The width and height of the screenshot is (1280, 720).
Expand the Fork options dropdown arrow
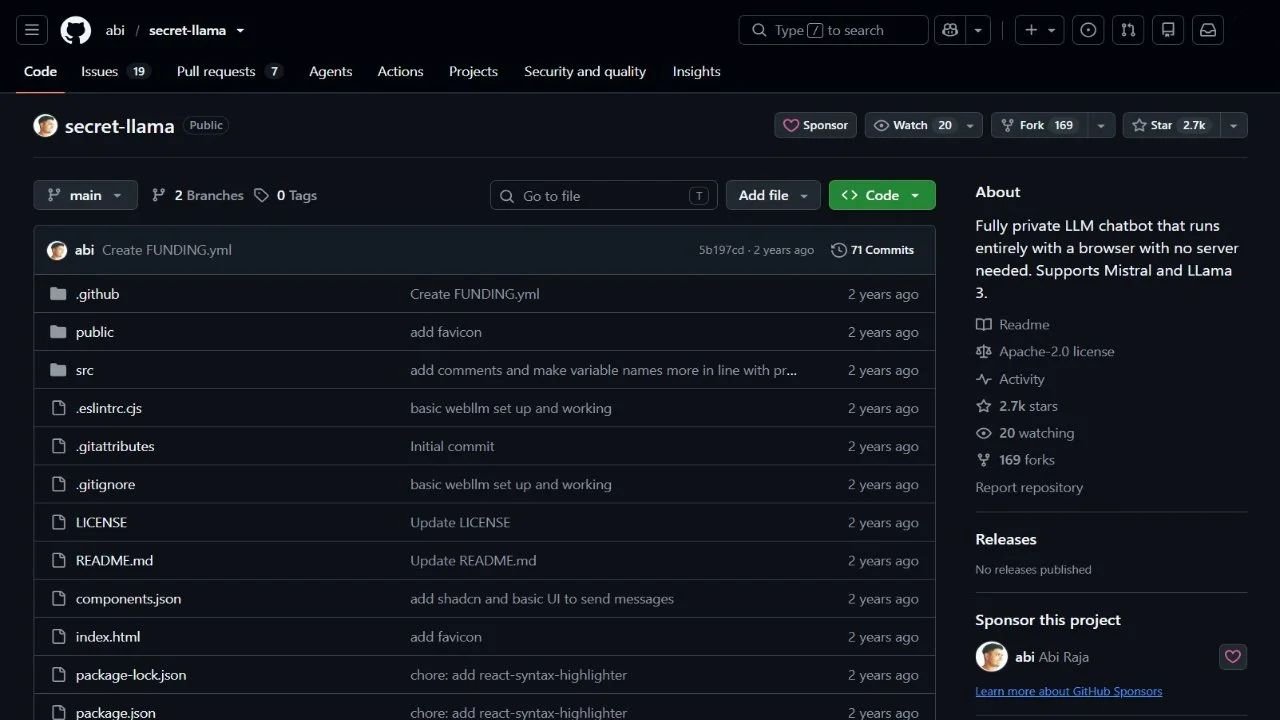1101,125
